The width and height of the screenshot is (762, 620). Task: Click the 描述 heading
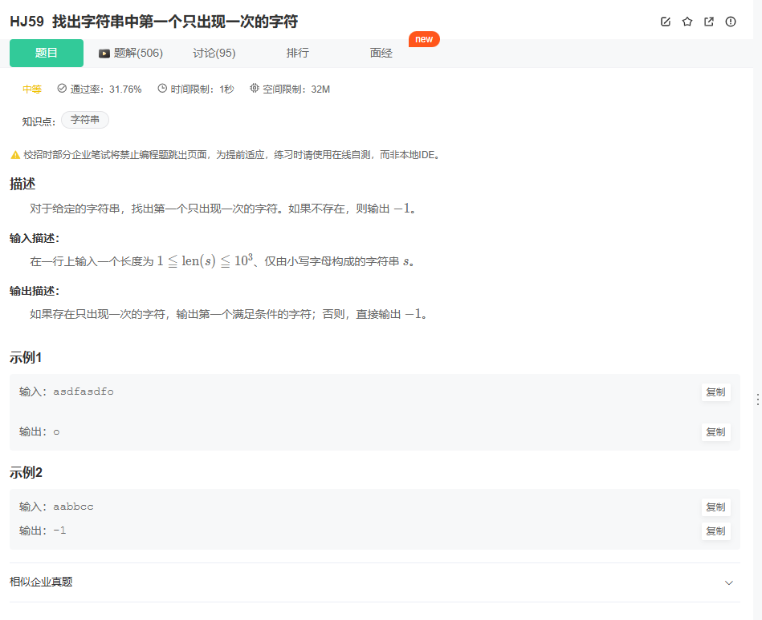(22, 184)
